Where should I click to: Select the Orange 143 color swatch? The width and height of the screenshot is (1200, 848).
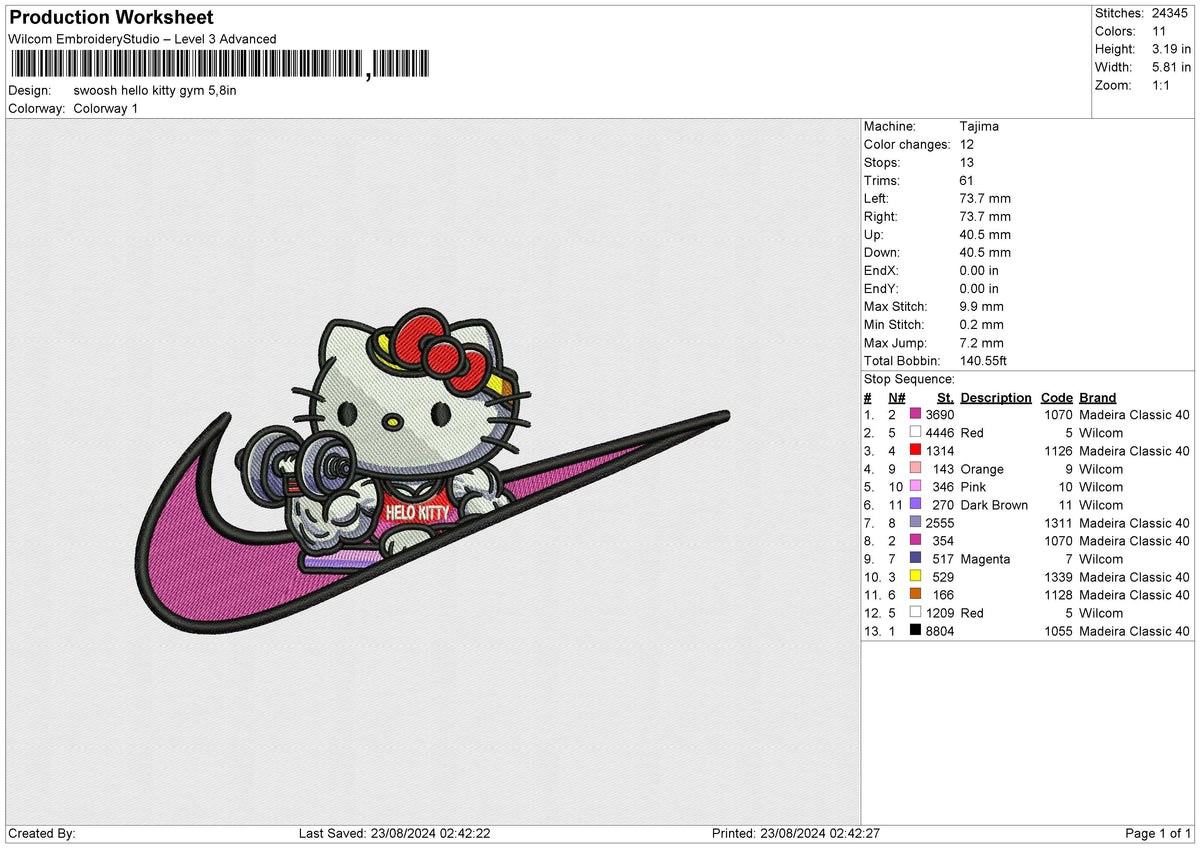(x=916, y=469)
